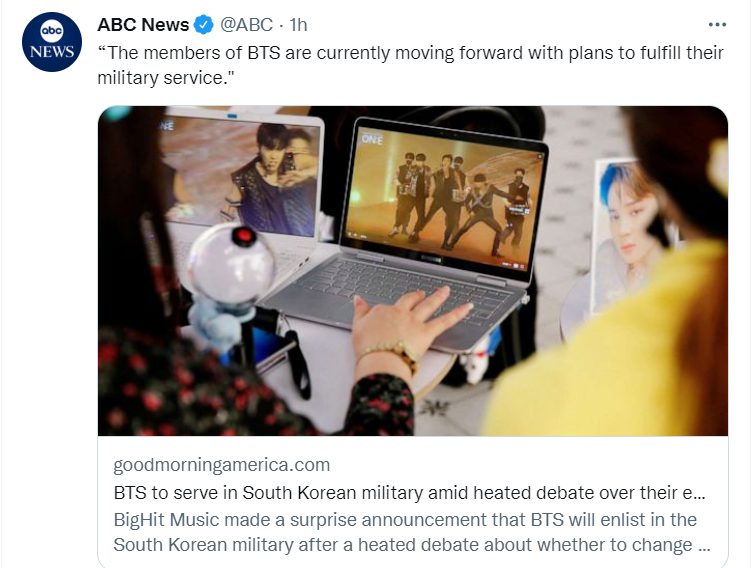Click the ABC News display name
The height and width of the screenshot is (568, 753).
(143, 24)
